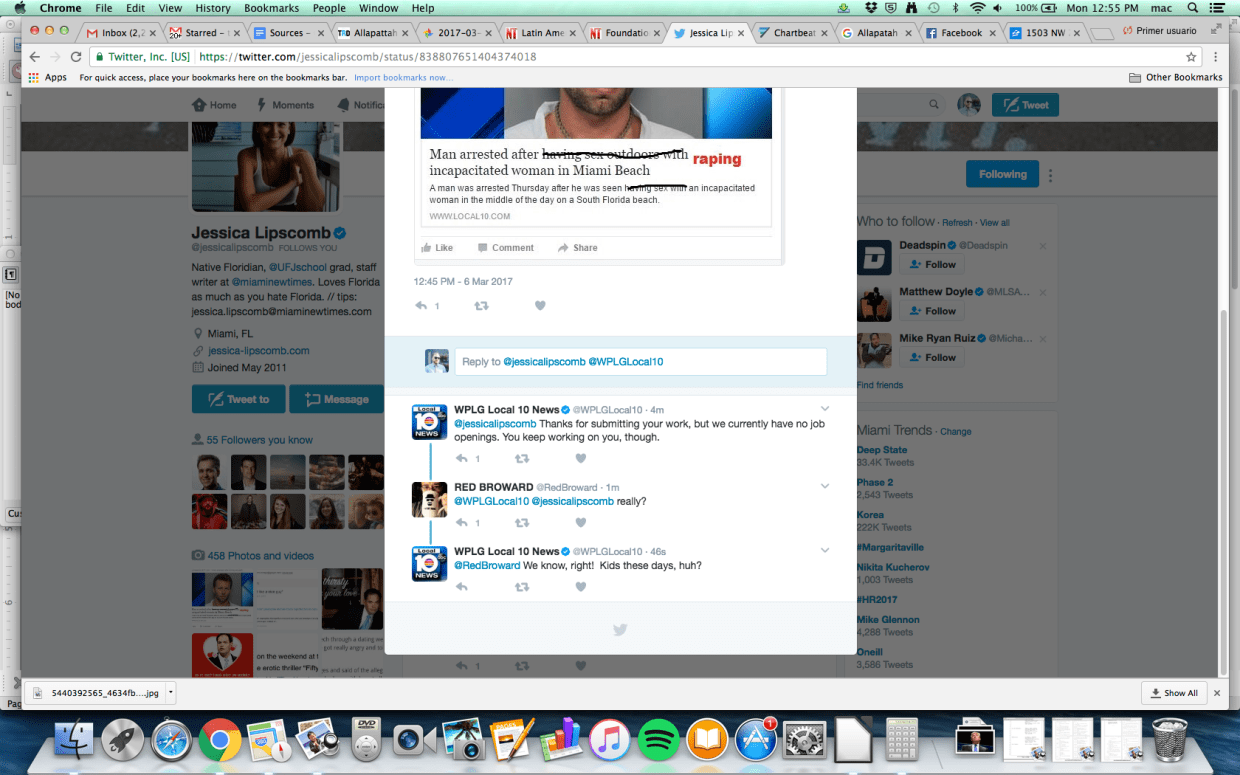Click the Twitter bird icon below the conversation
The image size is (1240, 775).
coord(620,630)
